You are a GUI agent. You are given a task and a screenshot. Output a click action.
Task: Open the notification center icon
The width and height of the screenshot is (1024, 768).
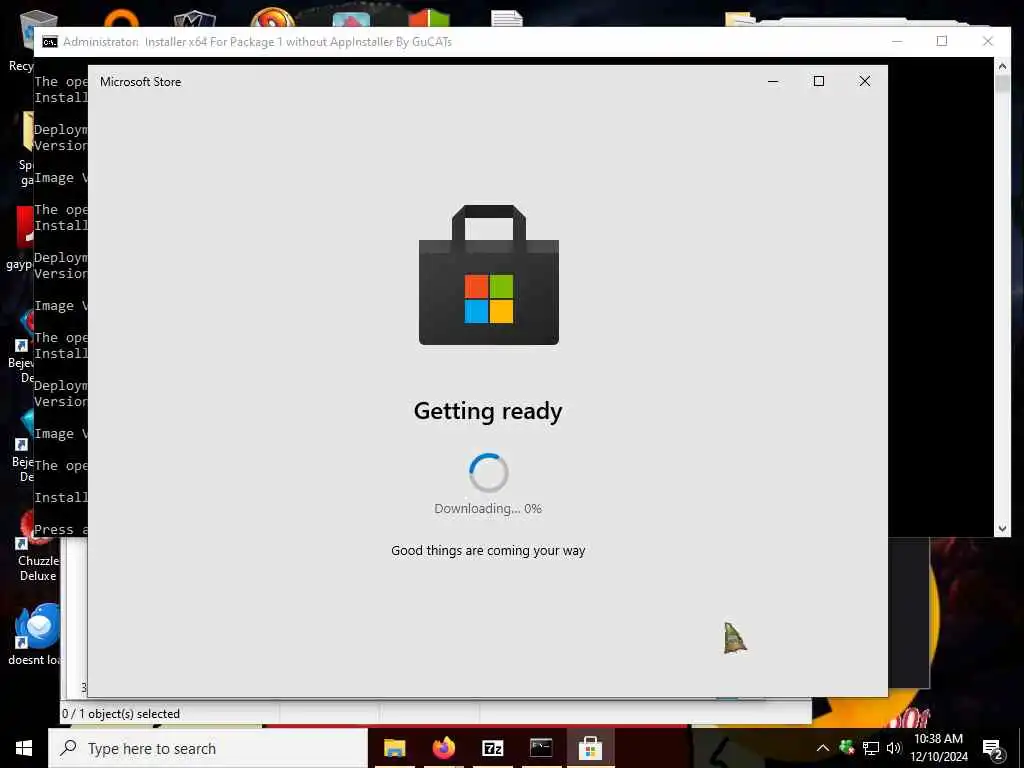pos(993,748)
